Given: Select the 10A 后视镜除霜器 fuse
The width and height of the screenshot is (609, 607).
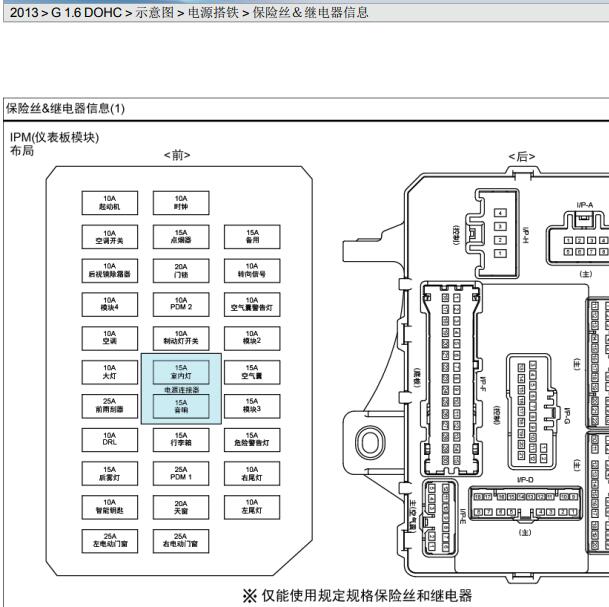Looking at the screenshot, I should coord(110,271).
